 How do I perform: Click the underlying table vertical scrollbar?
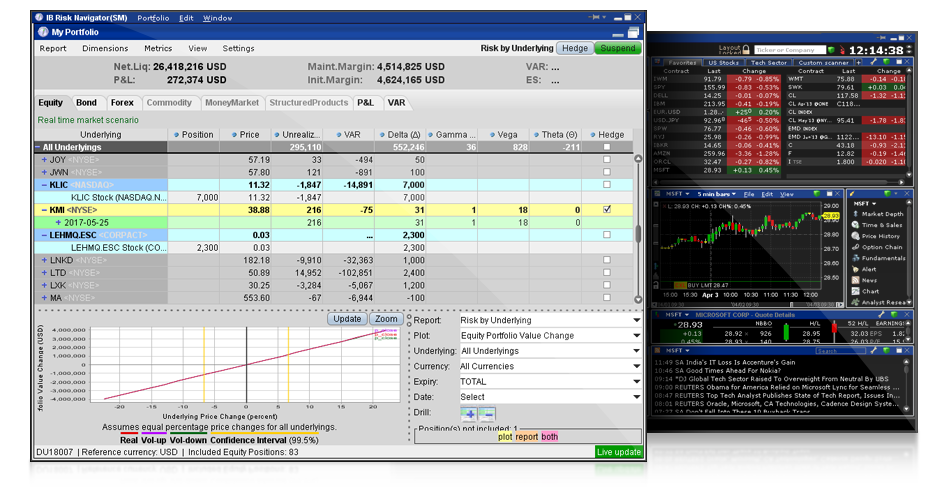pyautogui.click(x=638, y=229)
